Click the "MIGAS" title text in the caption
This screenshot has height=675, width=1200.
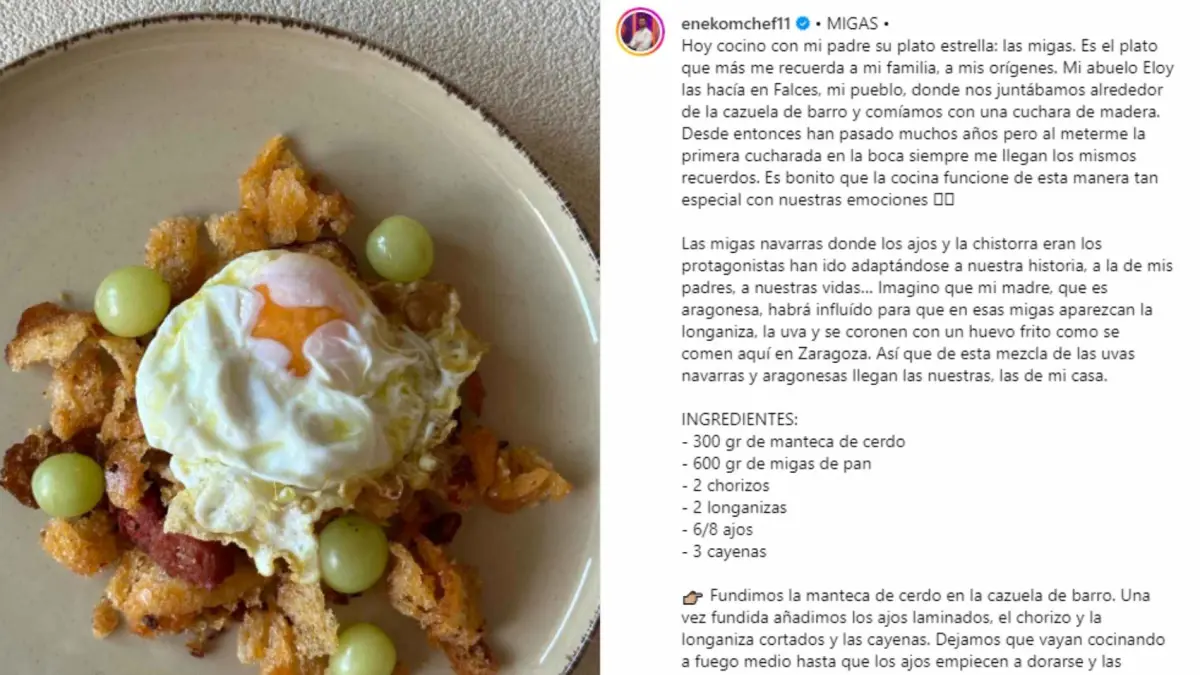(849, 23)
